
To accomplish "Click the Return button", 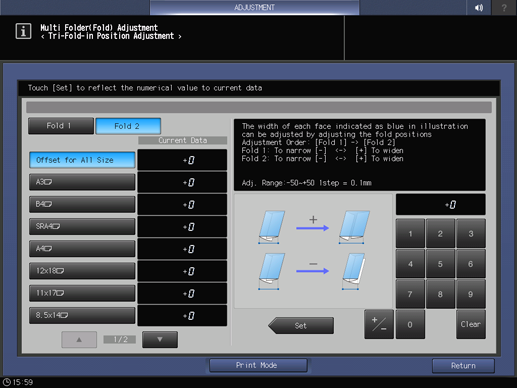I will tap(463, 366).
